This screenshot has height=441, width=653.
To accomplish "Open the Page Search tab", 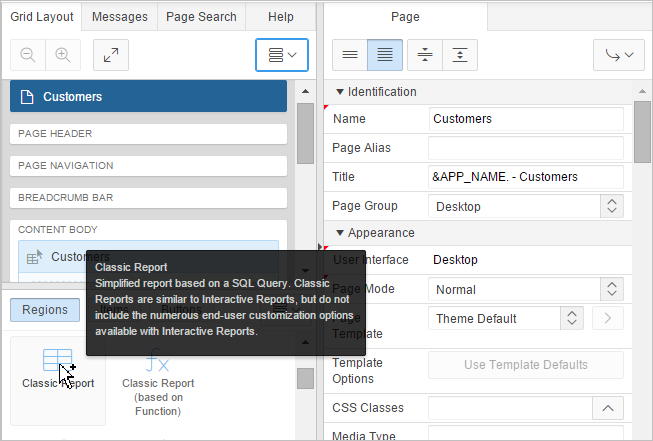I will pyautogui.click(x=203, y=17).
